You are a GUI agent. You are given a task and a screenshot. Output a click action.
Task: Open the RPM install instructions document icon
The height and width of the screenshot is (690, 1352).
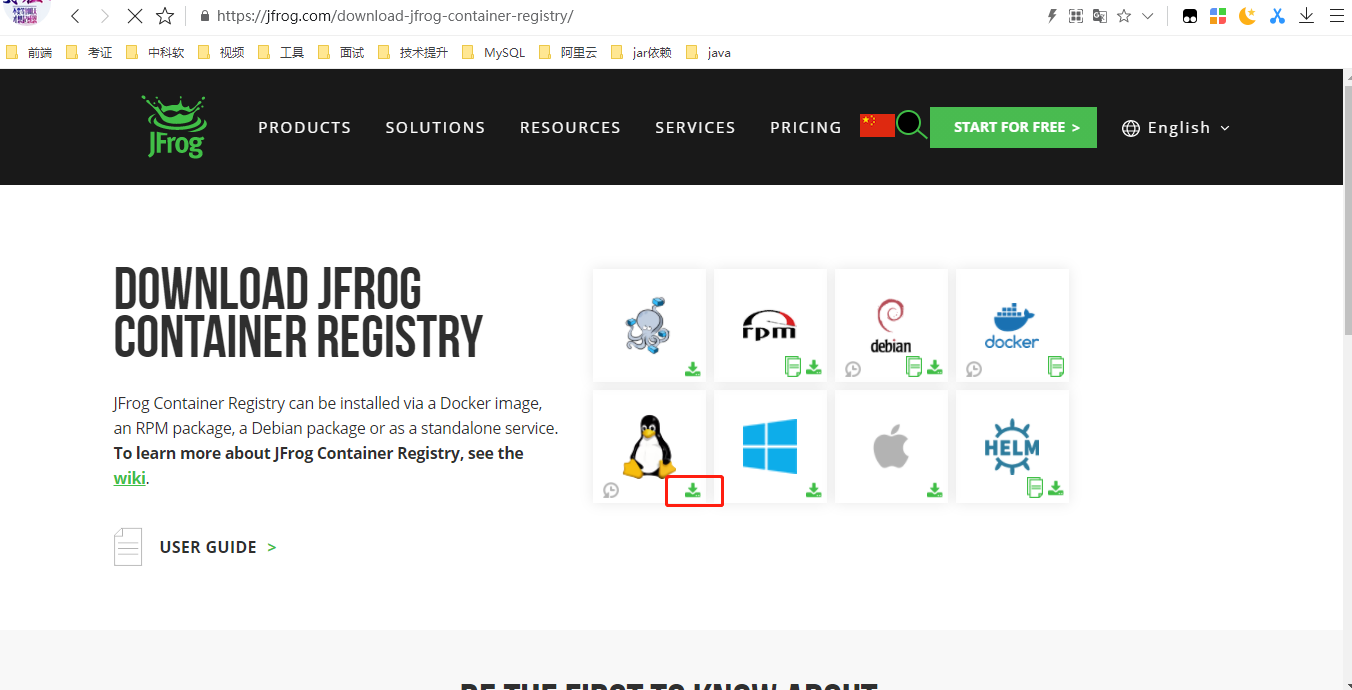793,367
